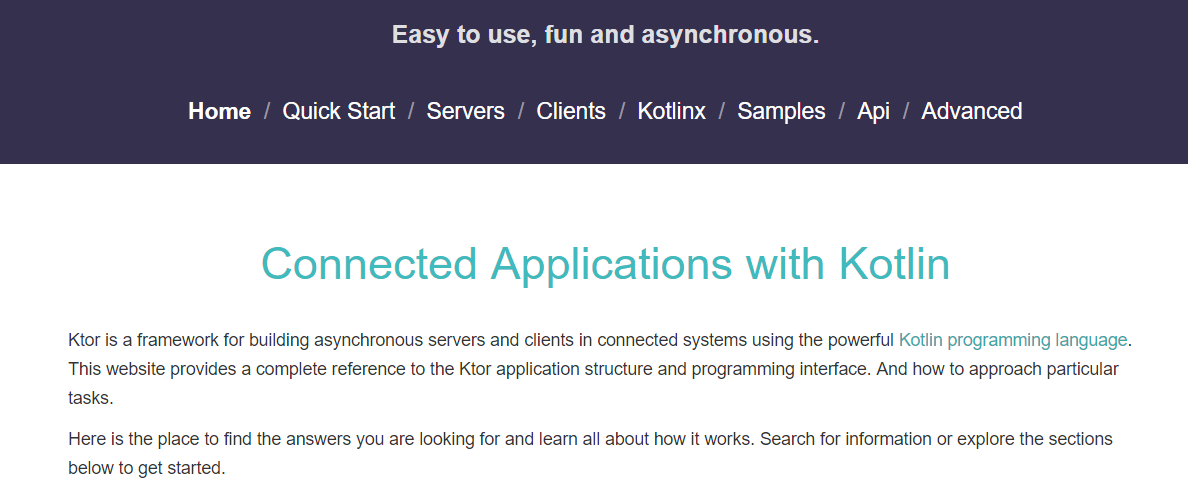Image resolution: width=1188 pixels, height=489 pixels.
Task: Select the Advanced navigation item
Action: pyautogui.click(x=971, y=111)
